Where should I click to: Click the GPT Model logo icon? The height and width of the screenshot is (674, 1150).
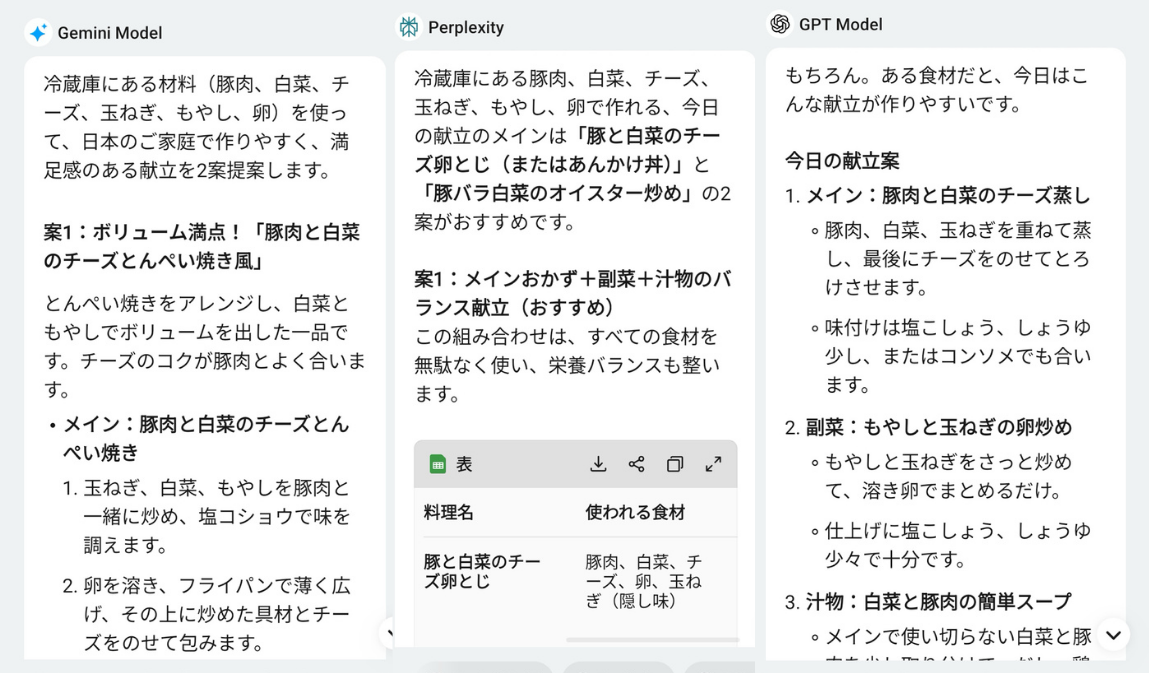(x=780, y=24)
